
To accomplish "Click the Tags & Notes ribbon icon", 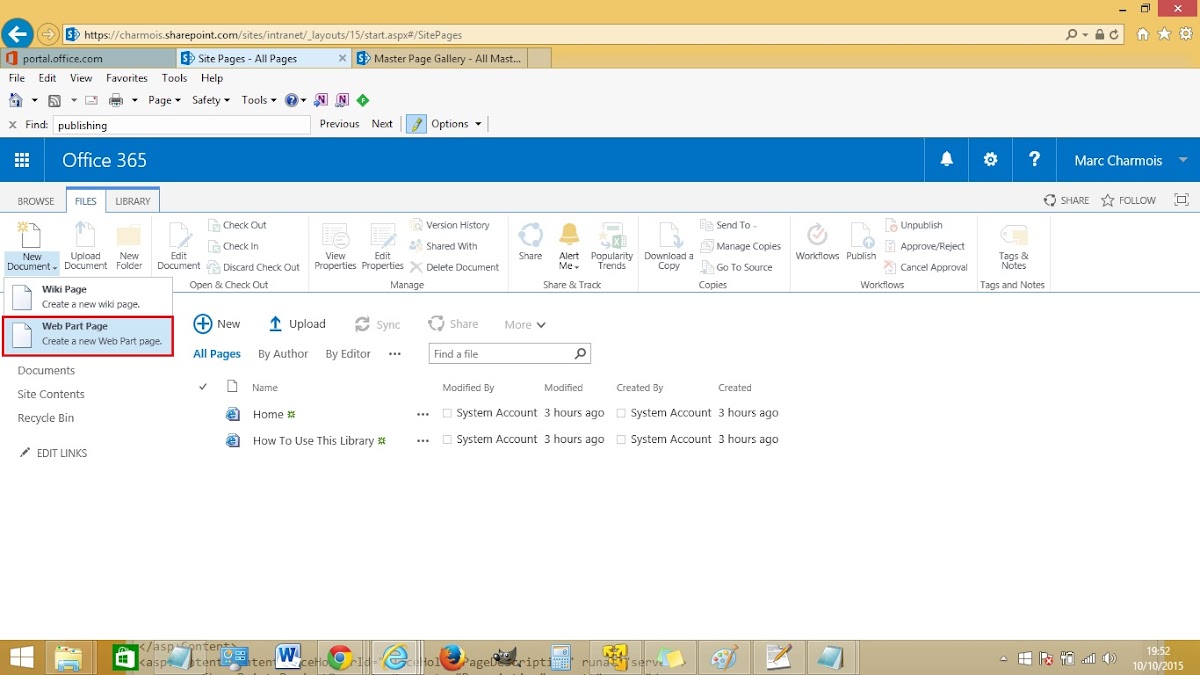I will pos(1014,246).
